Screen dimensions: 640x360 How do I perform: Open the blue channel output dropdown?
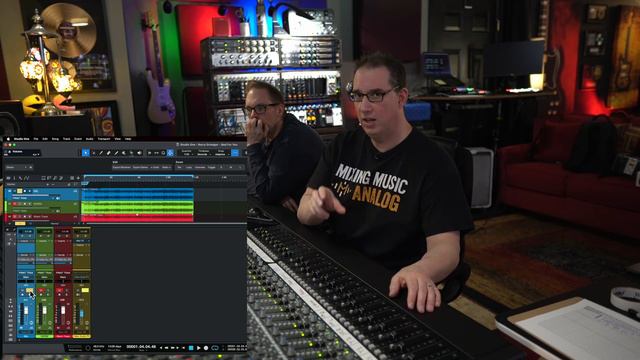(26, 277)
